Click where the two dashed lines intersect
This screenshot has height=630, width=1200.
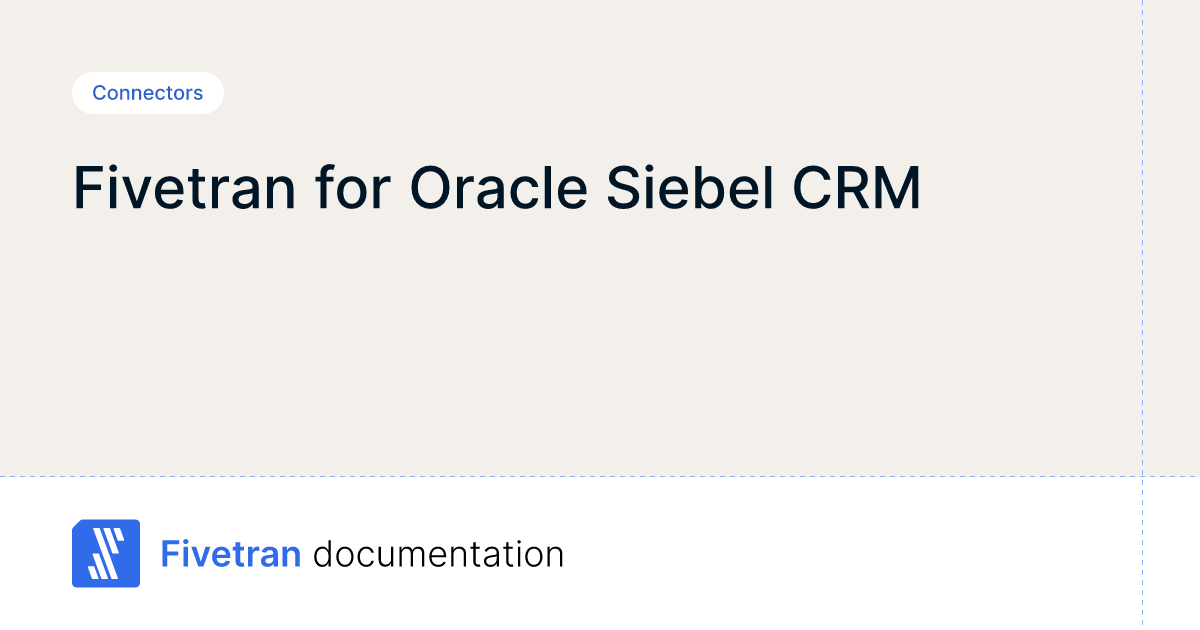pos(1142,476)
